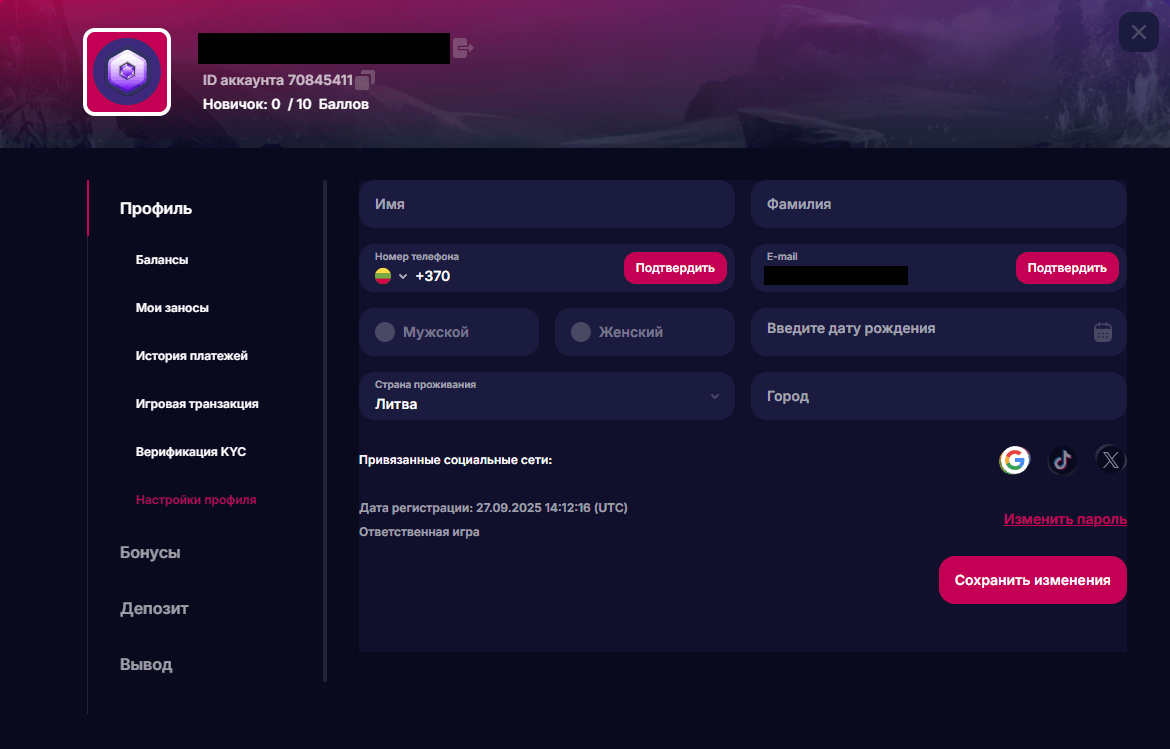
Task: Click the Lithuania flag in the phone field
Action: [383, 275]
